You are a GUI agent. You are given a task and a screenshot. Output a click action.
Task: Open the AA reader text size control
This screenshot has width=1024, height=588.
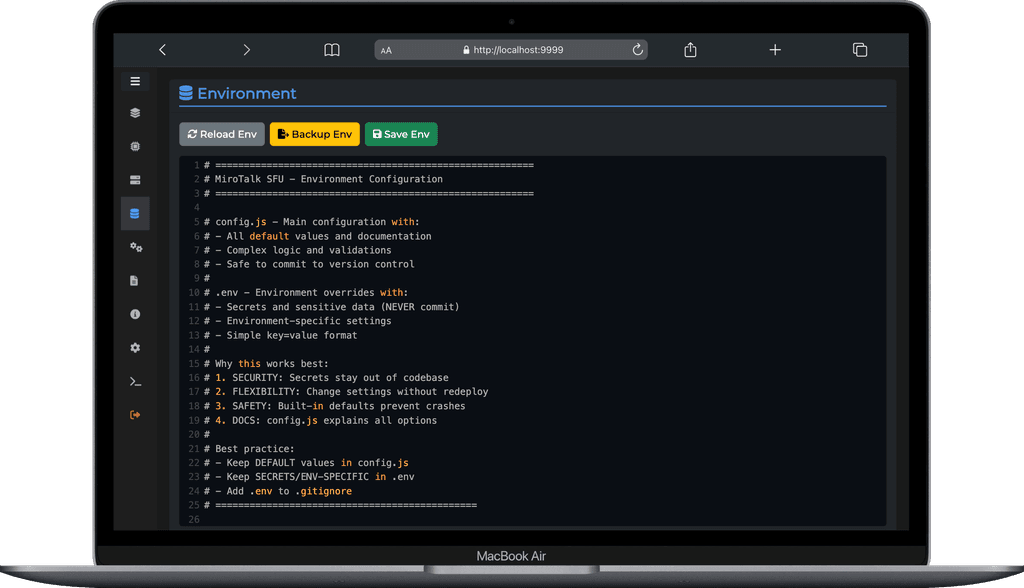pyautogui.click(x=386, y=50)
